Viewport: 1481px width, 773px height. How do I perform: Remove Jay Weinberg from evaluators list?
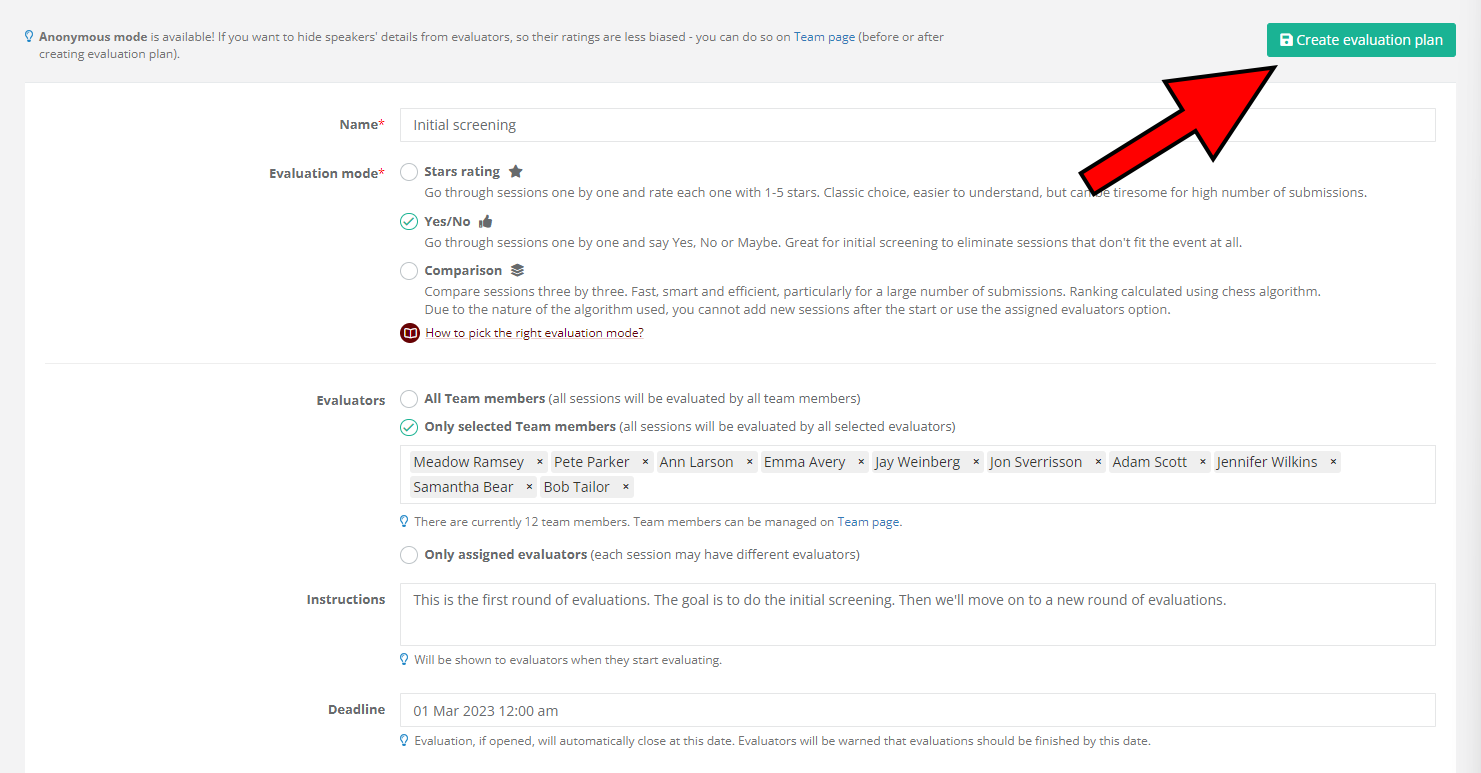pyautogui.click(x=976, y=462)
